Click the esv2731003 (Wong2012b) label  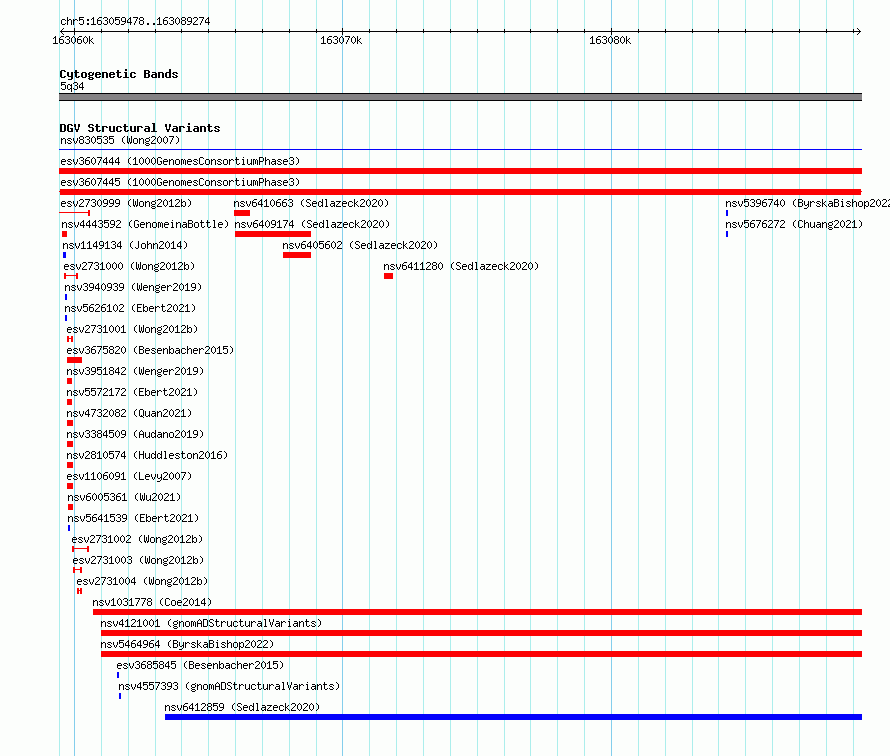pyautogui.click(x=138, y=560)
